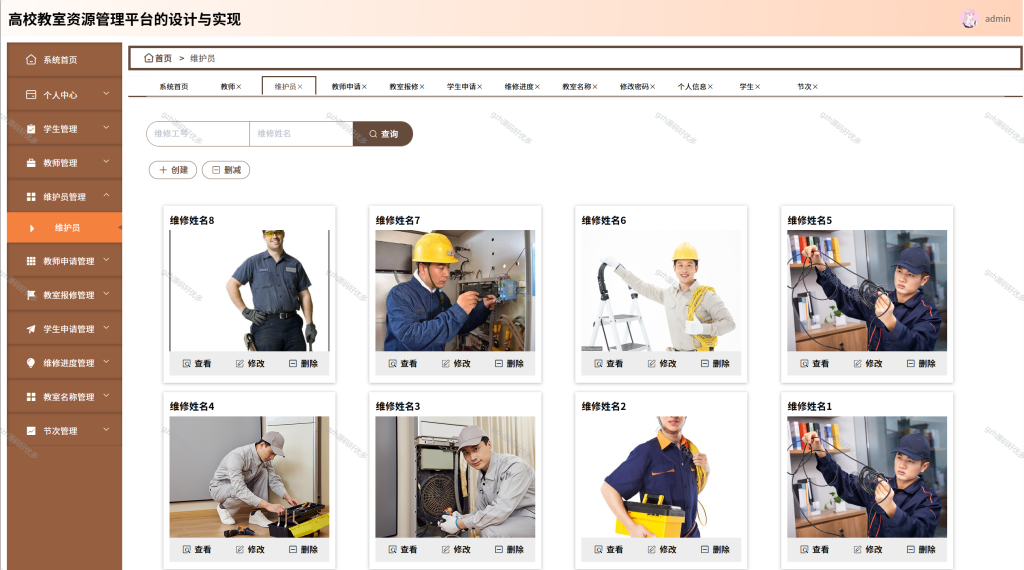Click the admin avatar icon
The height and width of the screenshot is (570, 1024).
point(970,19)
